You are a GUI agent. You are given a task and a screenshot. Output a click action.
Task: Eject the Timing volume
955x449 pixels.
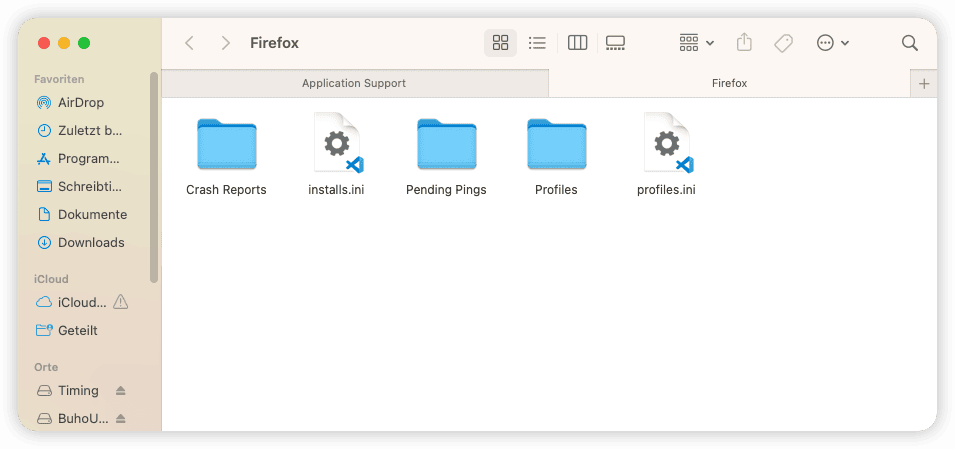121,391
